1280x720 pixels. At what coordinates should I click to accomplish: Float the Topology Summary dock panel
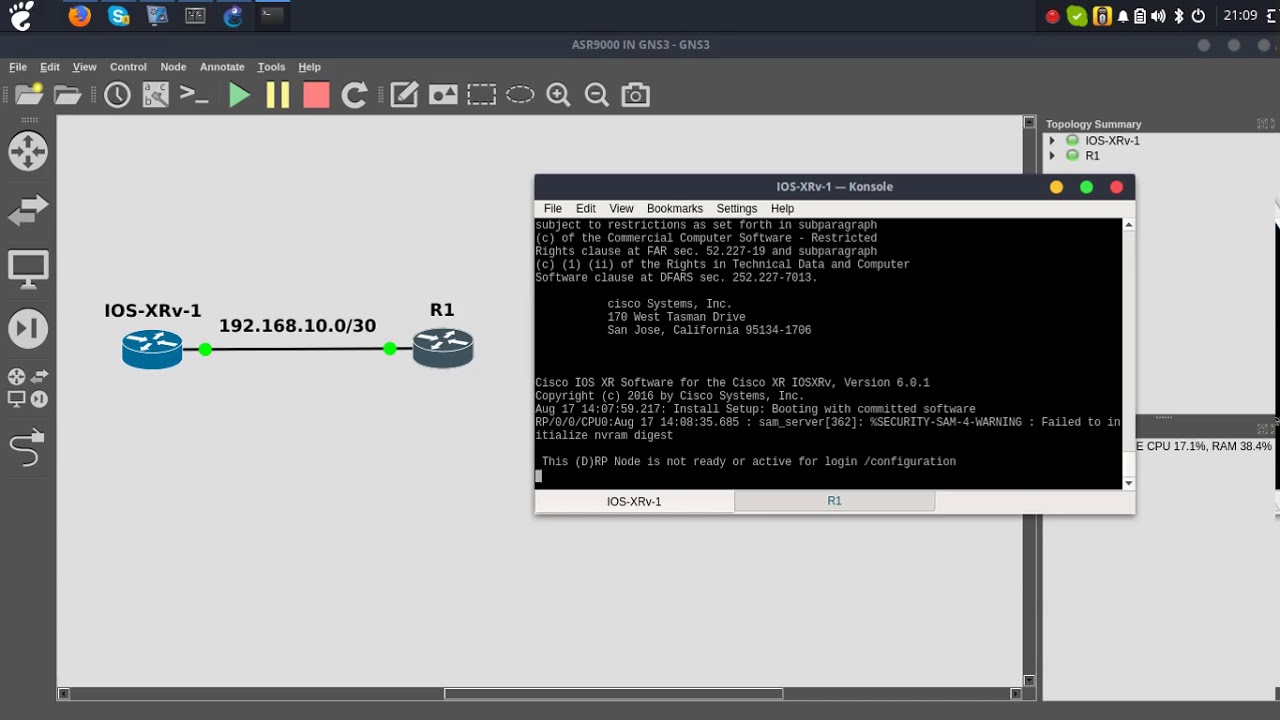(1261, 124)
